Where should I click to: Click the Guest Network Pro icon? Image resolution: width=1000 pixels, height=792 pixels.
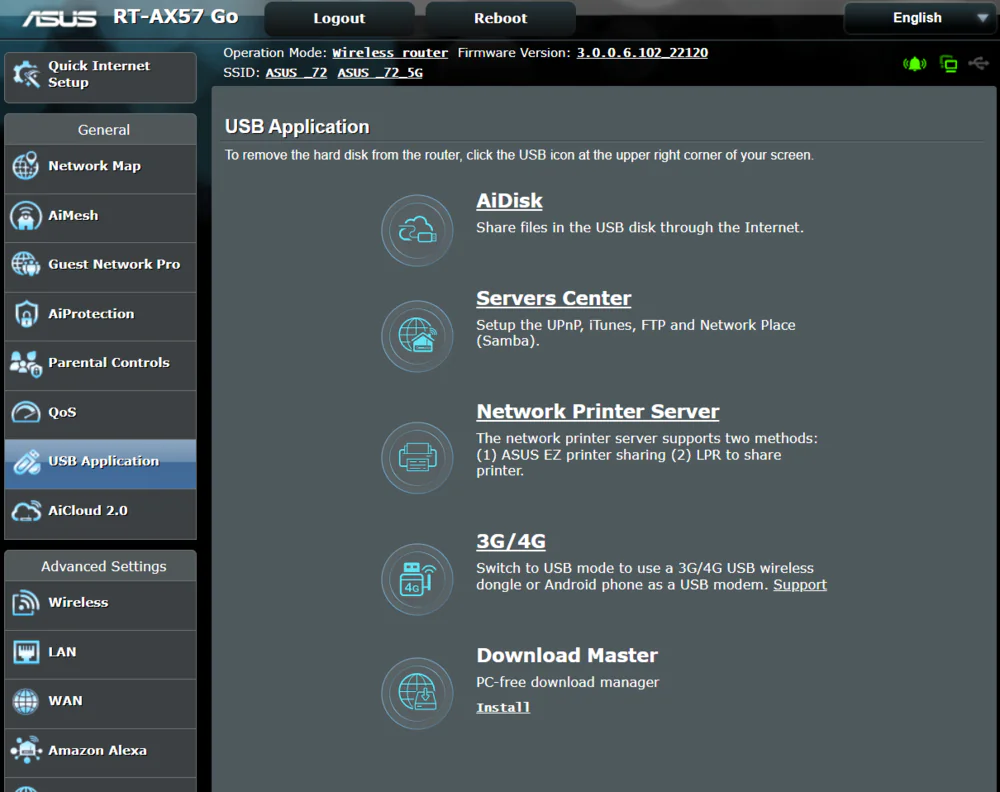click(x=26, y=264)
